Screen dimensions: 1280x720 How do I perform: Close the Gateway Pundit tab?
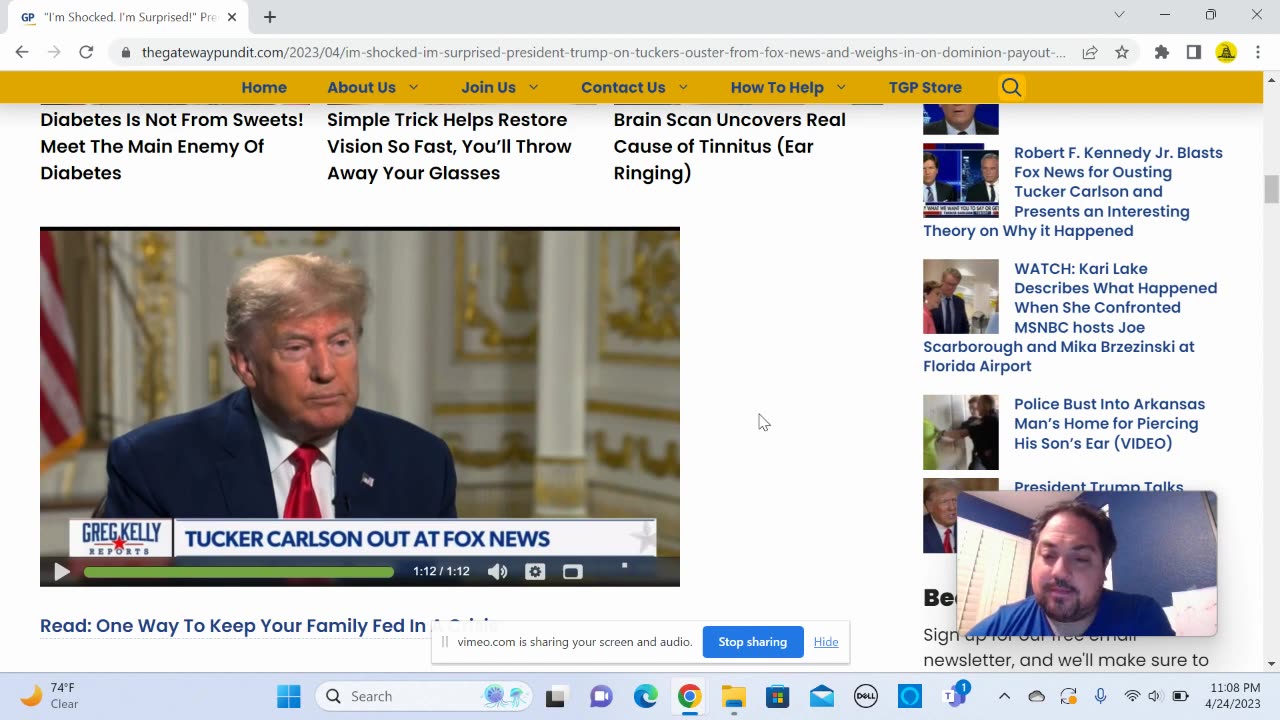tap(232, 17)
